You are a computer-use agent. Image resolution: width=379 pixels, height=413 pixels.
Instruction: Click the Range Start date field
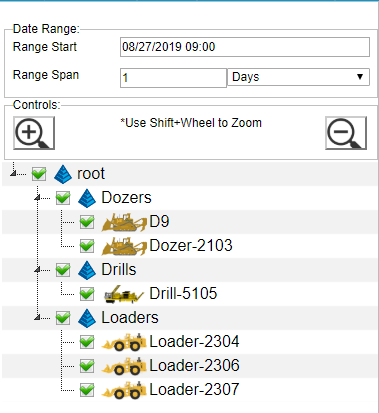coord(245,47)
